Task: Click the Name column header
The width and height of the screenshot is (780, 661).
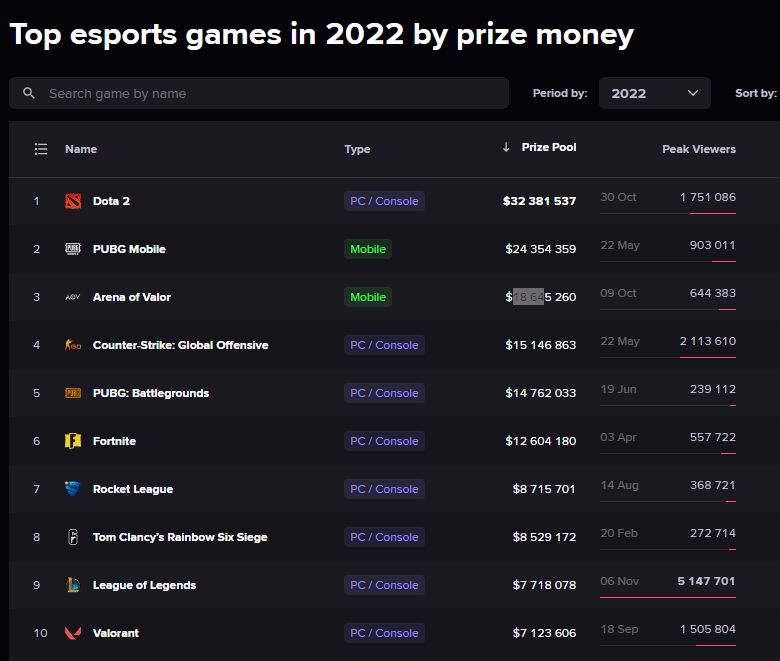Action: tap(81, 149)
